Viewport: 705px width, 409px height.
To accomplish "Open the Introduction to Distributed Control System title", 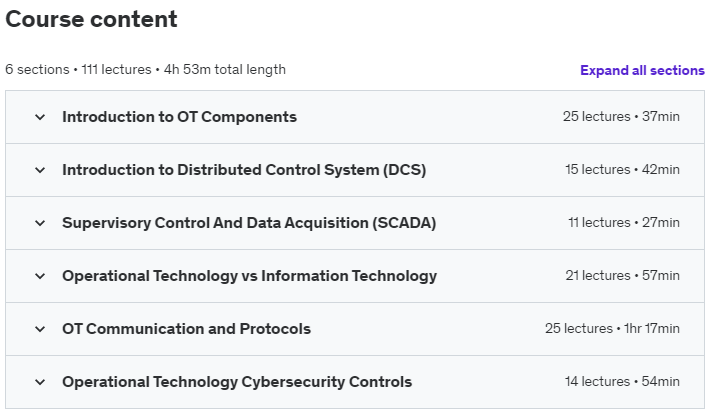I will (x=244, y=170).
